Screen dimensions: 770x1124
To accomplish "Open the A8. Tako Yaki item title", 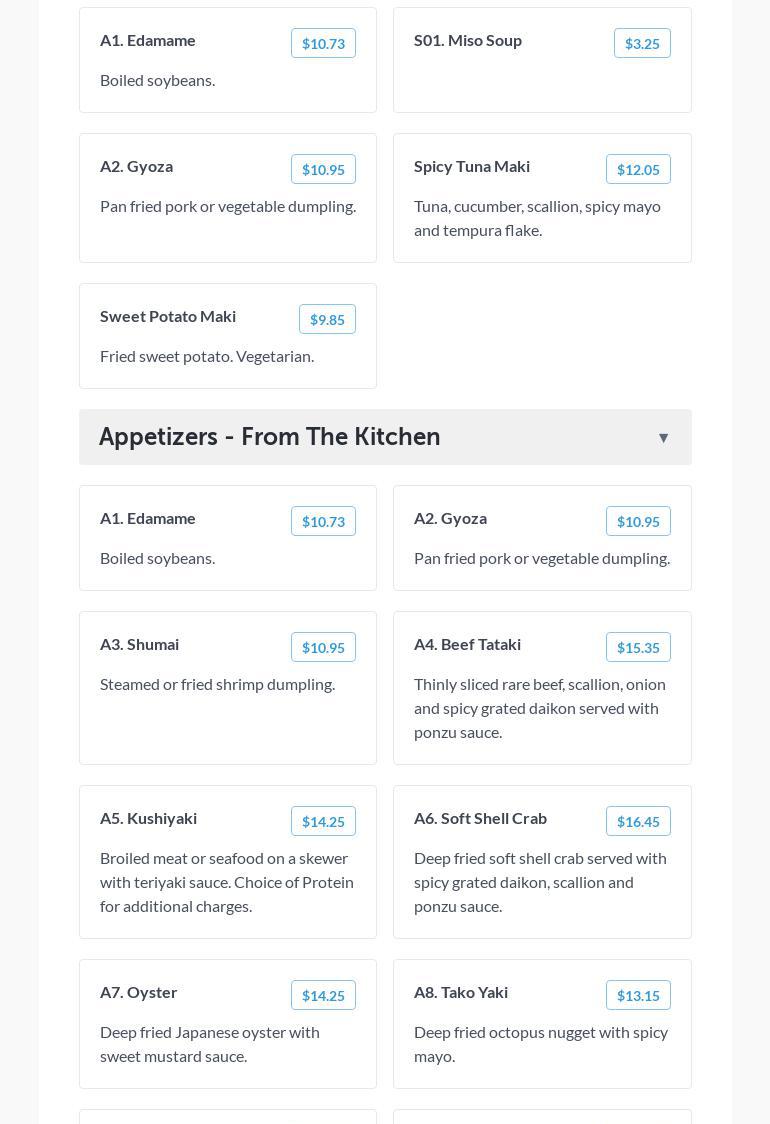I will click(461, 992).
